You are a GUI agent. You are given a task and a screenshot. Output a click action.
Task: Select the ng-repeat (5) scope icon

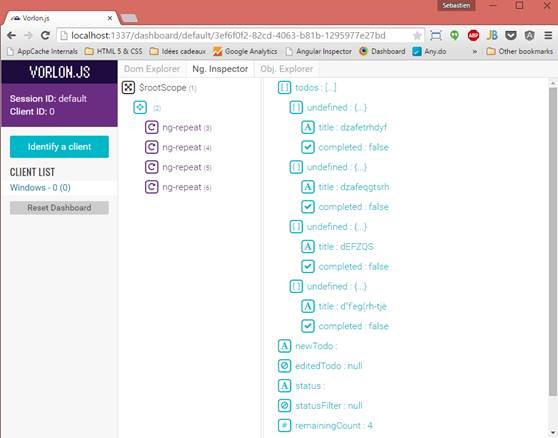tap(152, 167)
